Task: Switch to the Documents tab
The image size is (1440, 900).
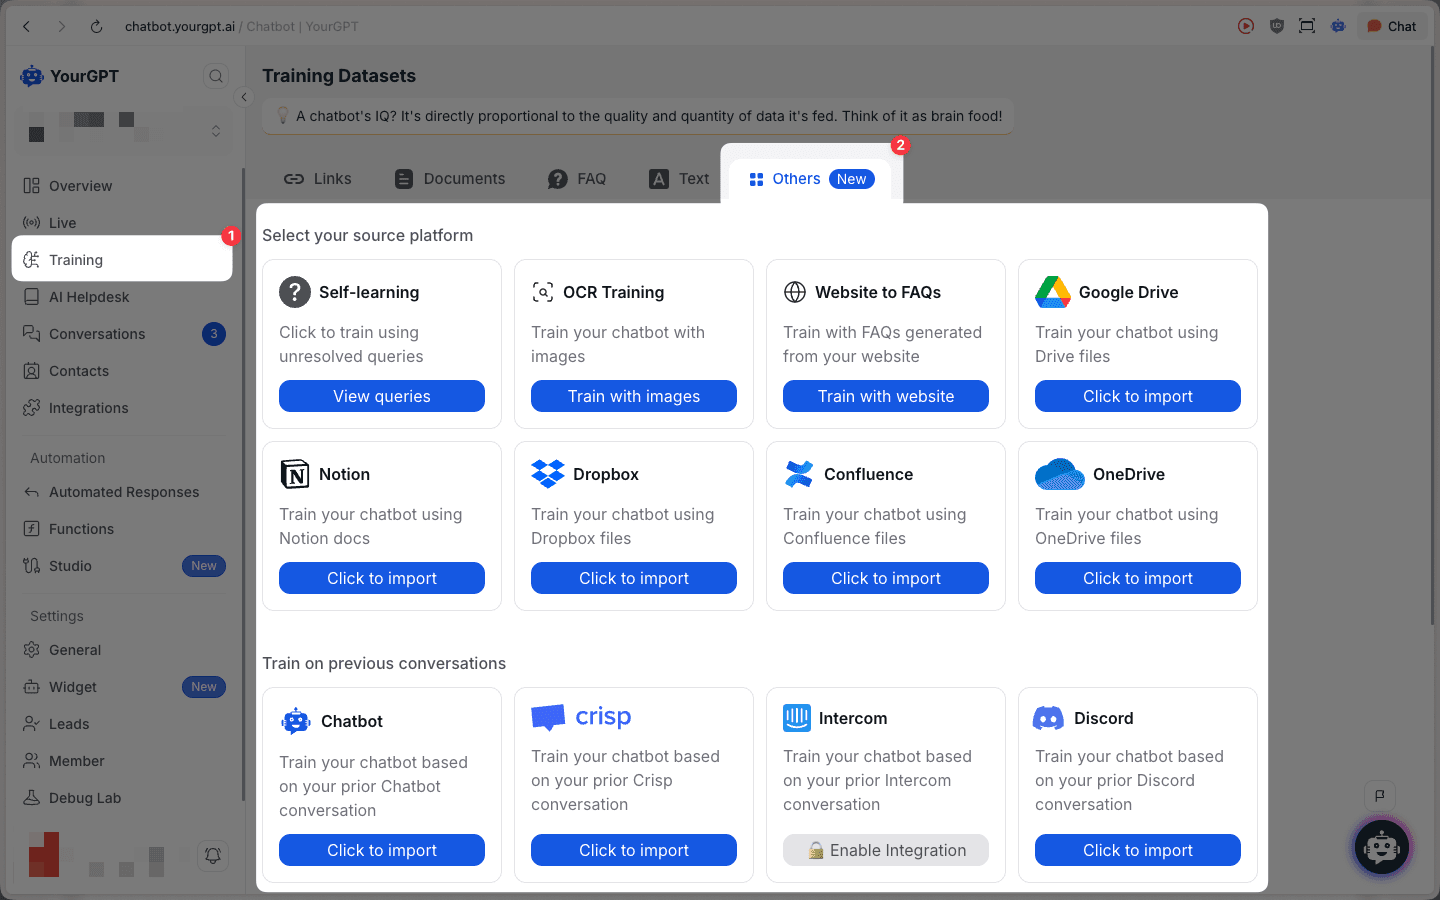Action: pyautogui.click(x=450, y=179)
